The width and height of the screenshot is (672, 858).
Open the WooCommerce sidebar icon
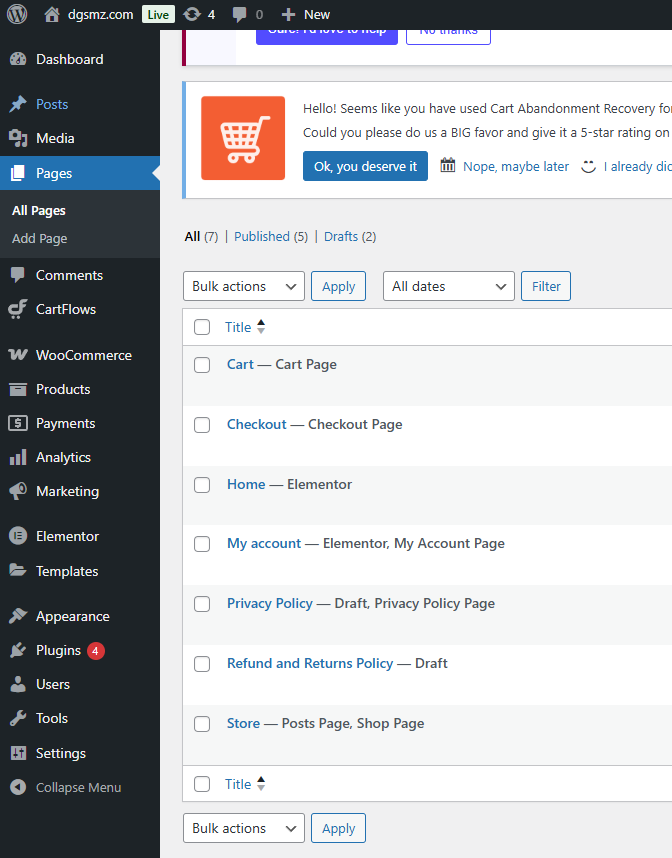tap(18, 355)
